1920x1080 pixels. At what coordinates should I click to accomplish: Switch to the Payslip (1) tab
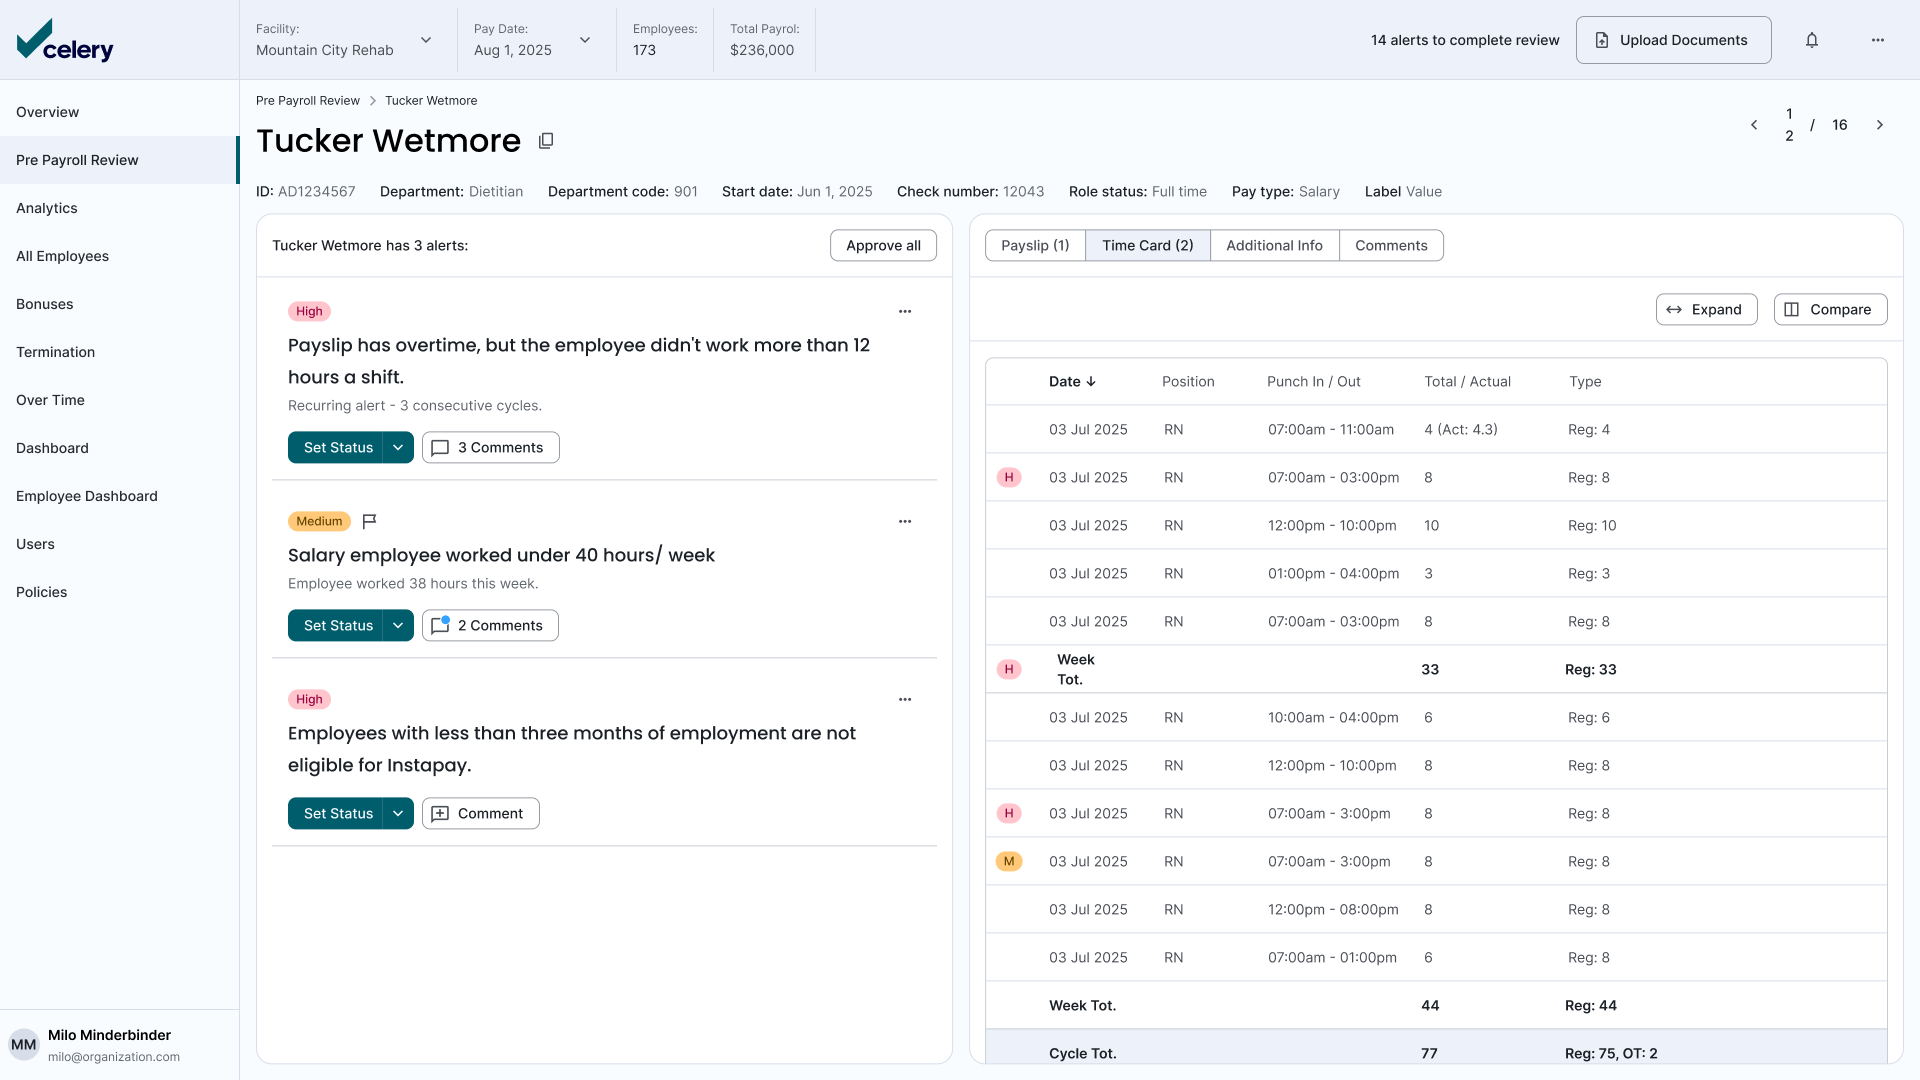pyautogui.click(x=1034, y=245)
